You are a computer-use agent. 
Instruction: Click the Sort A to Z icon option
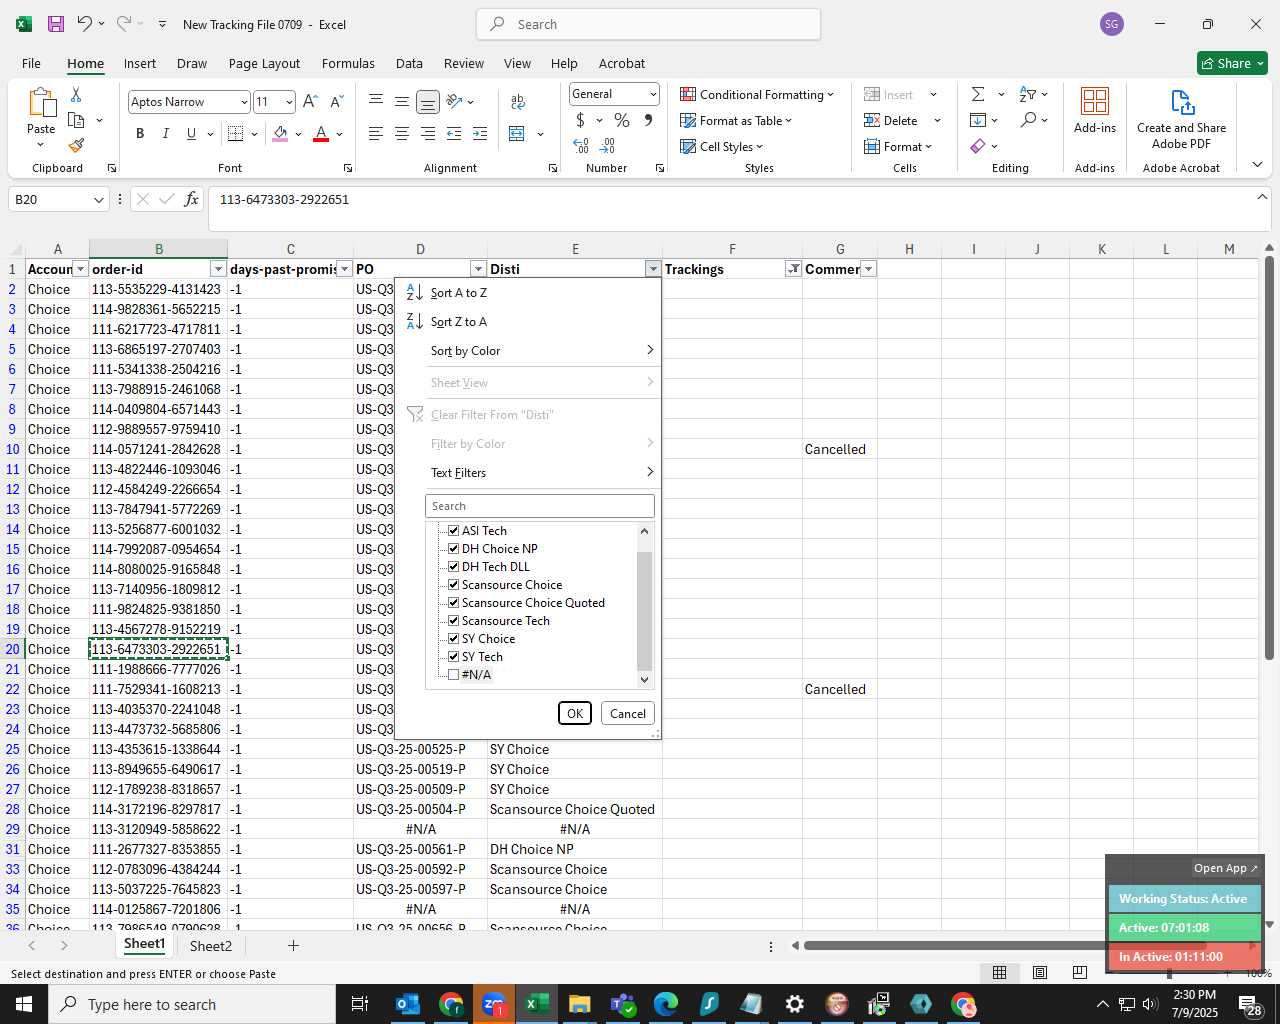click(x=414, y=292)
